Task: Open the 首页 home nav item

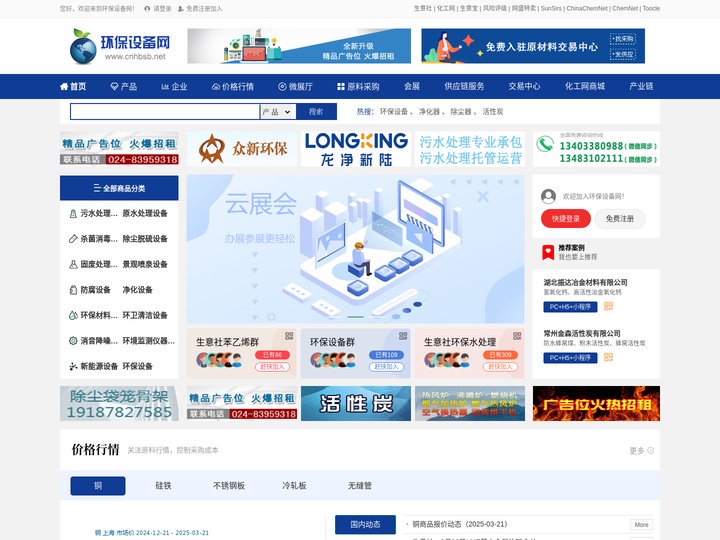Action: 73,86
